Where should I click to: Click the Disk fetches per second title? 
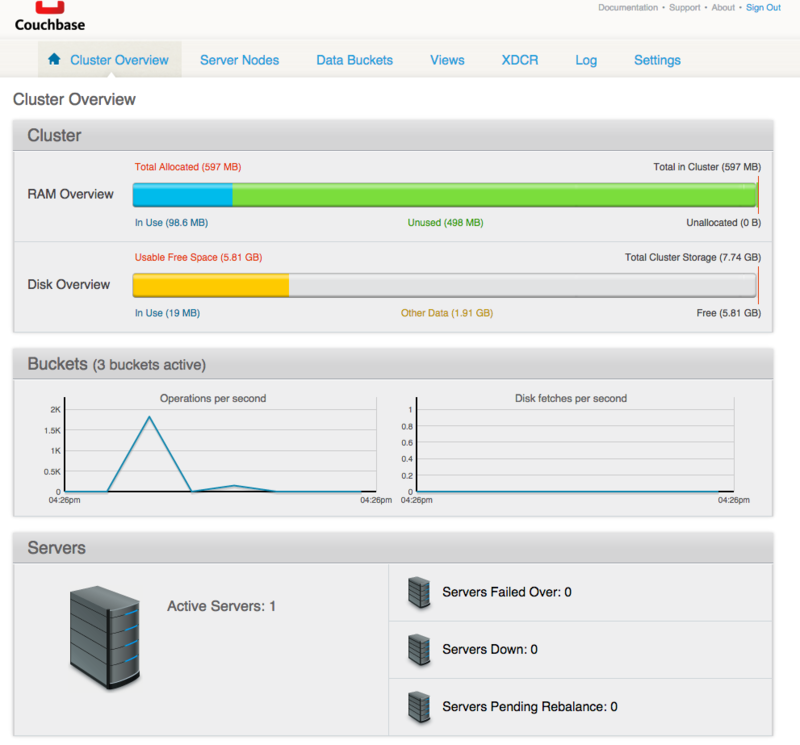pos(571,398)
